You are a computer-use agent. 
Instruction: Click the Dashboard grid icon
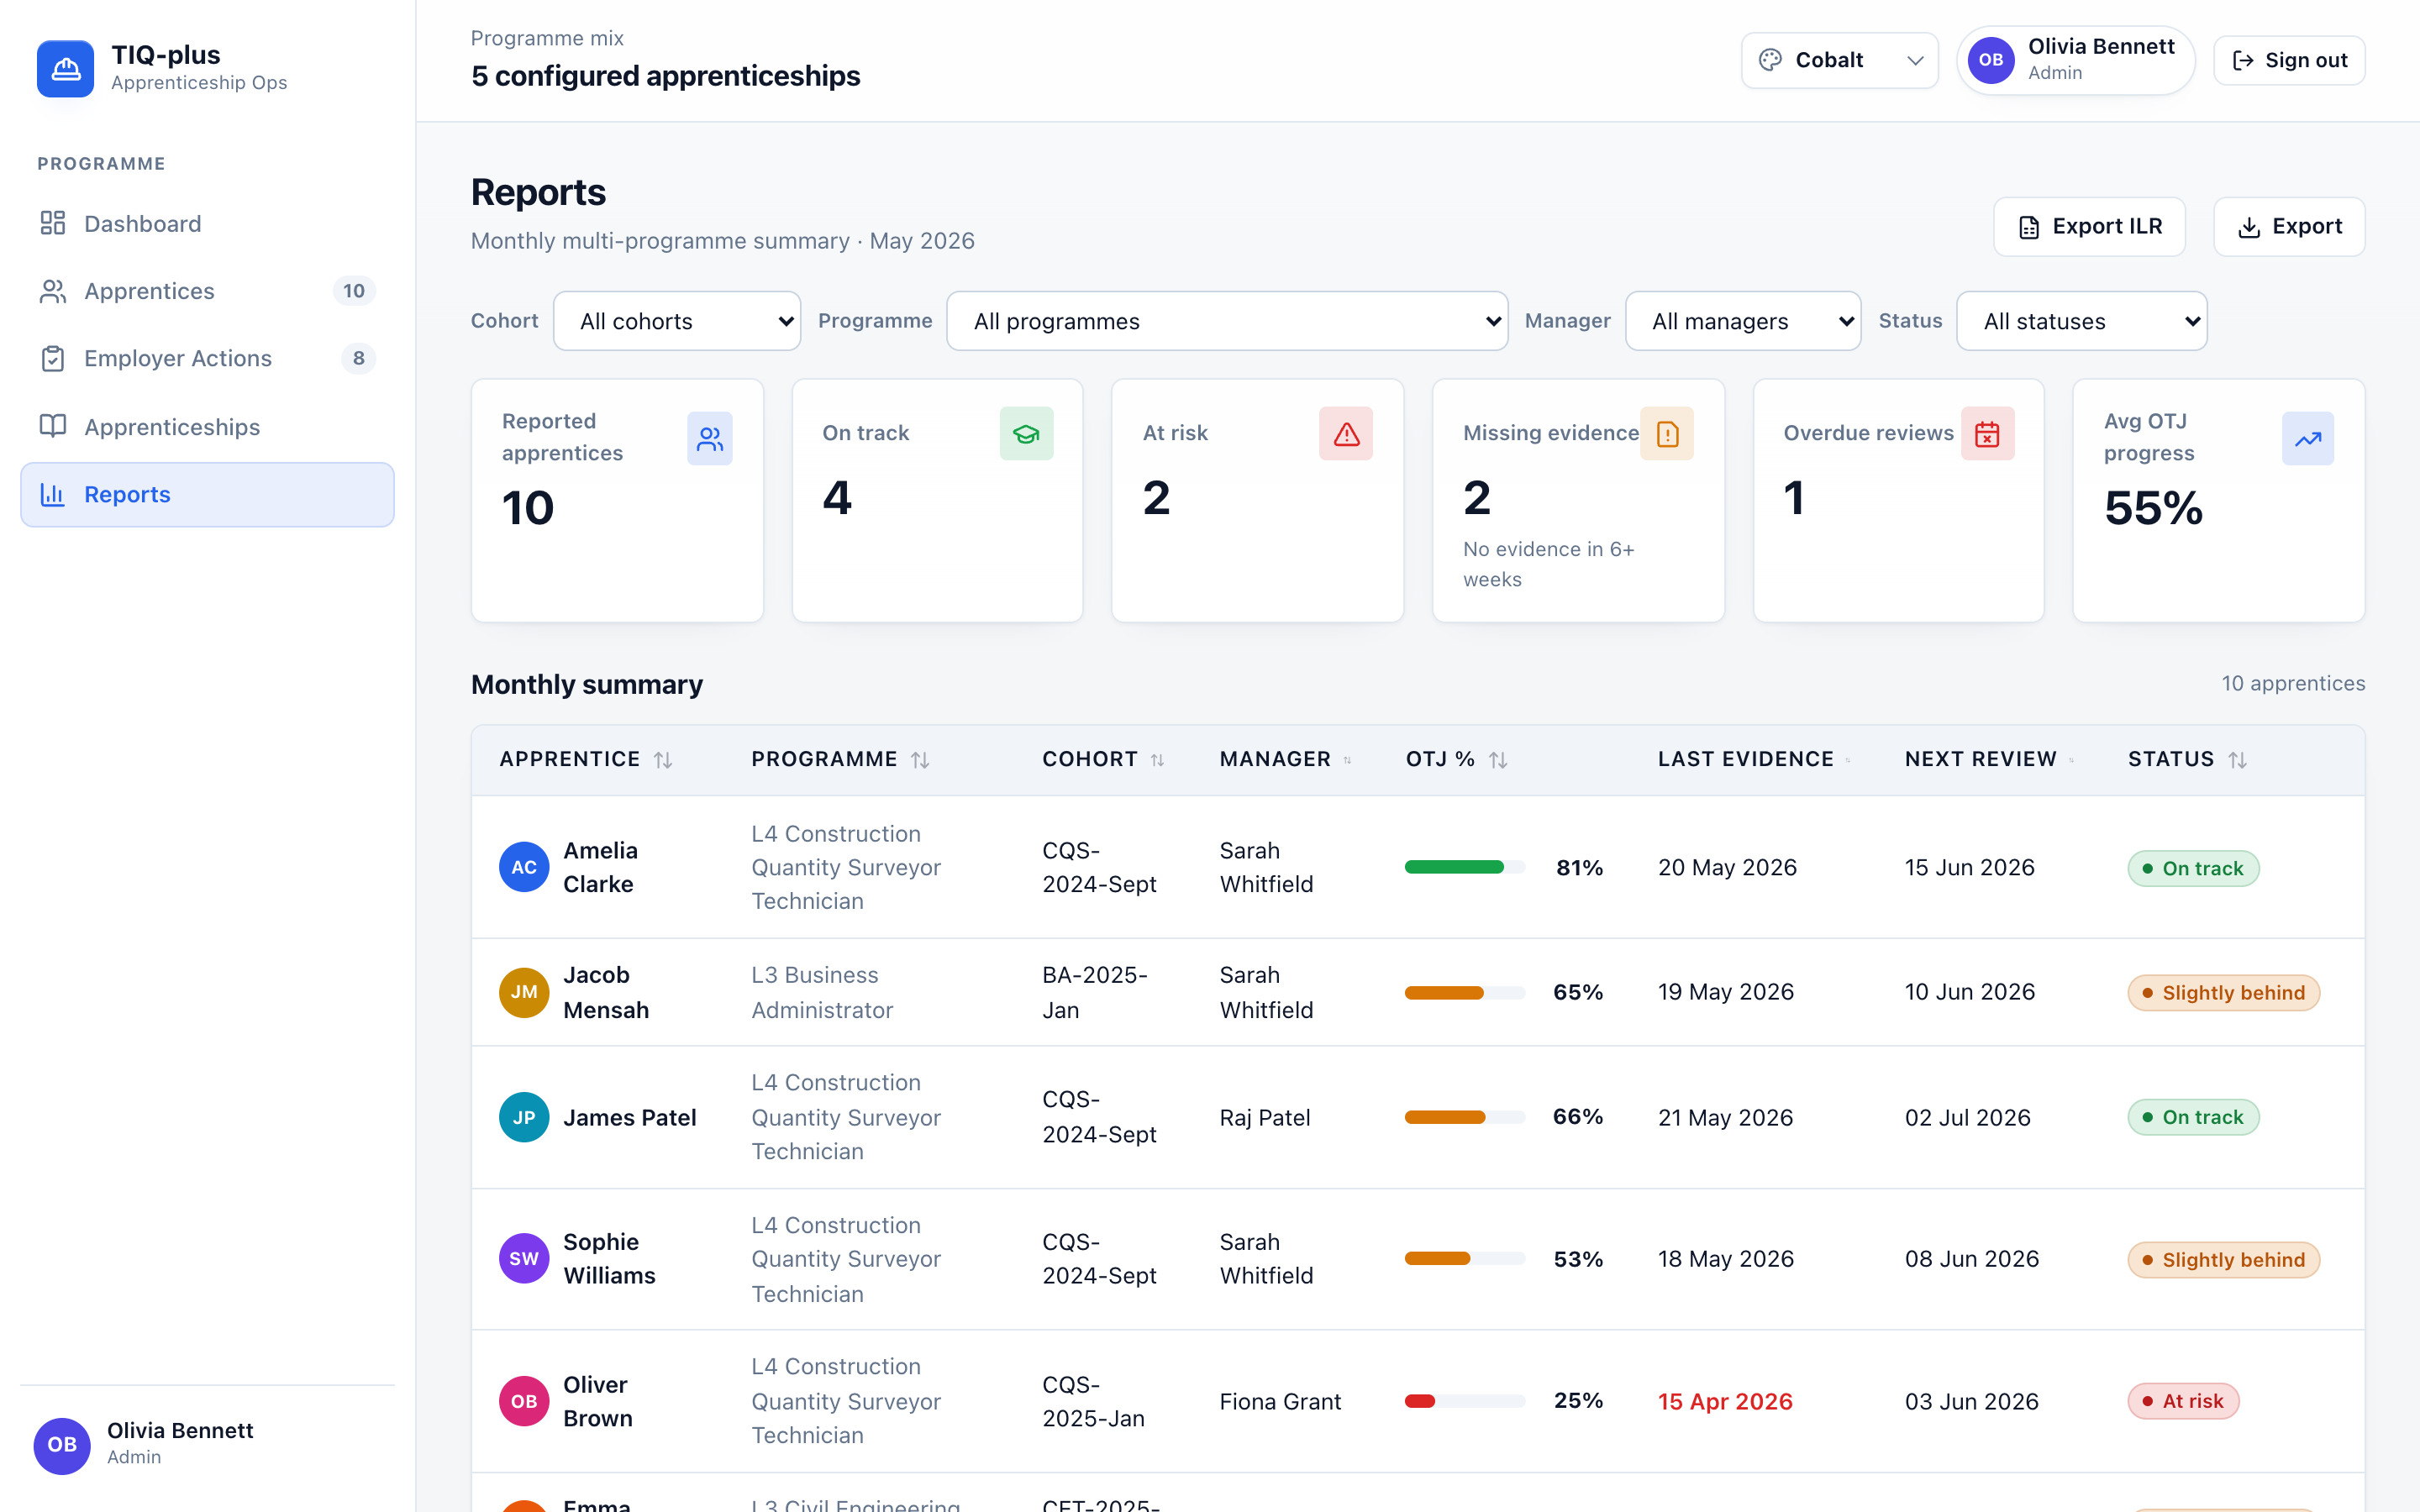click(53, 223)
